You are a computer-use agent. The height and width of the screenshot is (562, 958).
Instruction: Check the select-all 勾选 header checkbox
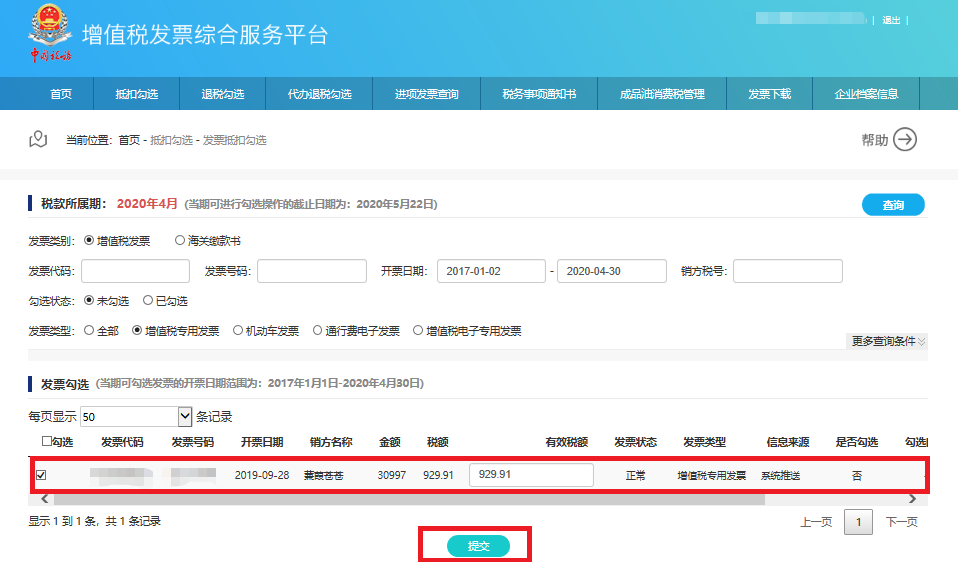click(x=47, y=442)
